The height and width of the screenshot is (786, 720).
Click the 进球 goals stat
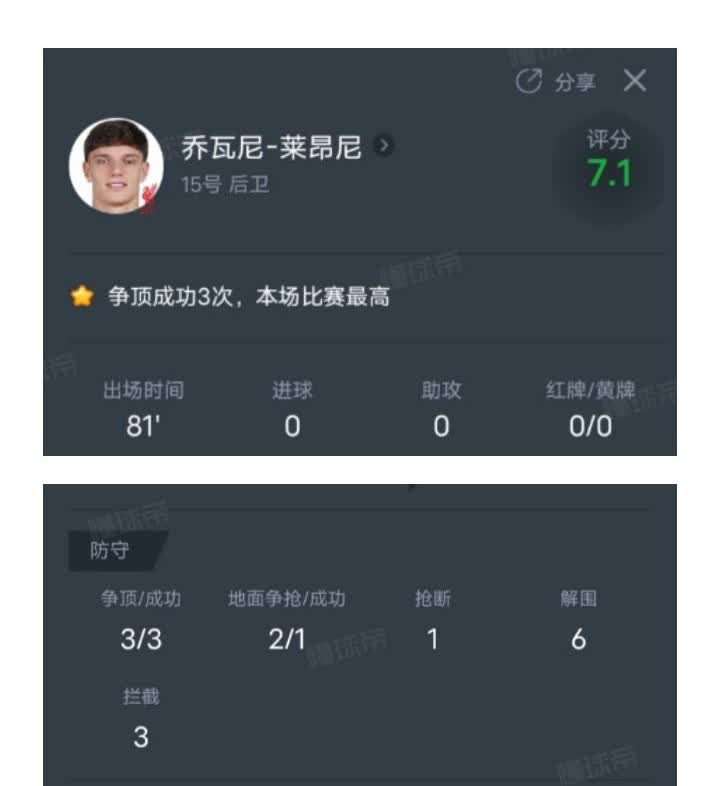coord(292,410)
